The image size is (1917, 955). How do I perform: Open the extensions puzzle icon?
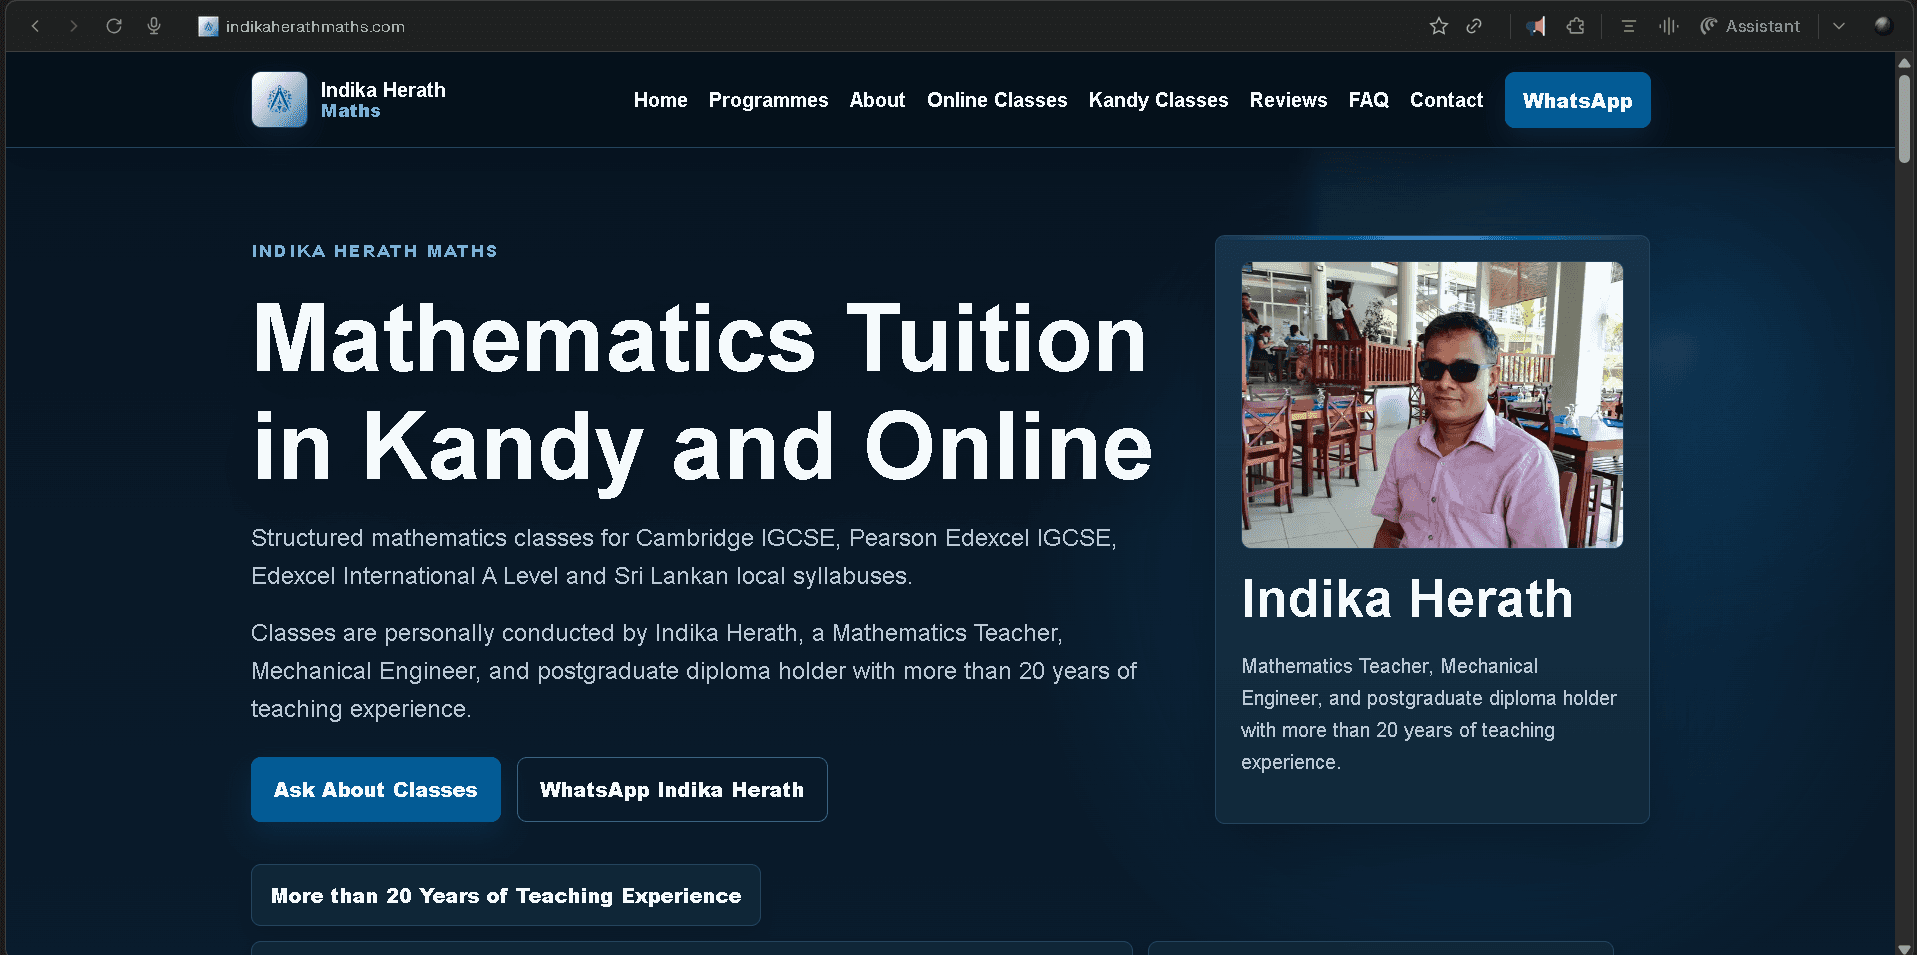coord(1576,26)
